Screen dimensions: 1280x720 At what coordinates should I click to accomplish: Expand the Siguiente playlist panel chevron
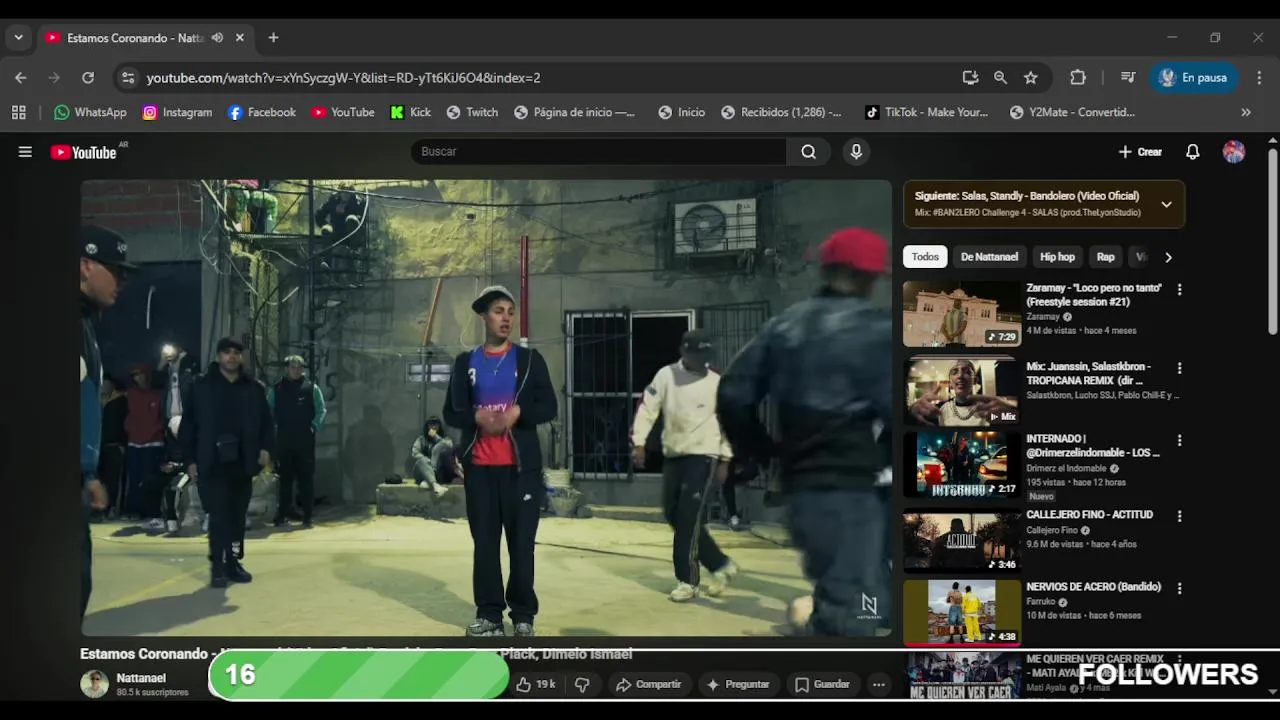coord(1166,204)
